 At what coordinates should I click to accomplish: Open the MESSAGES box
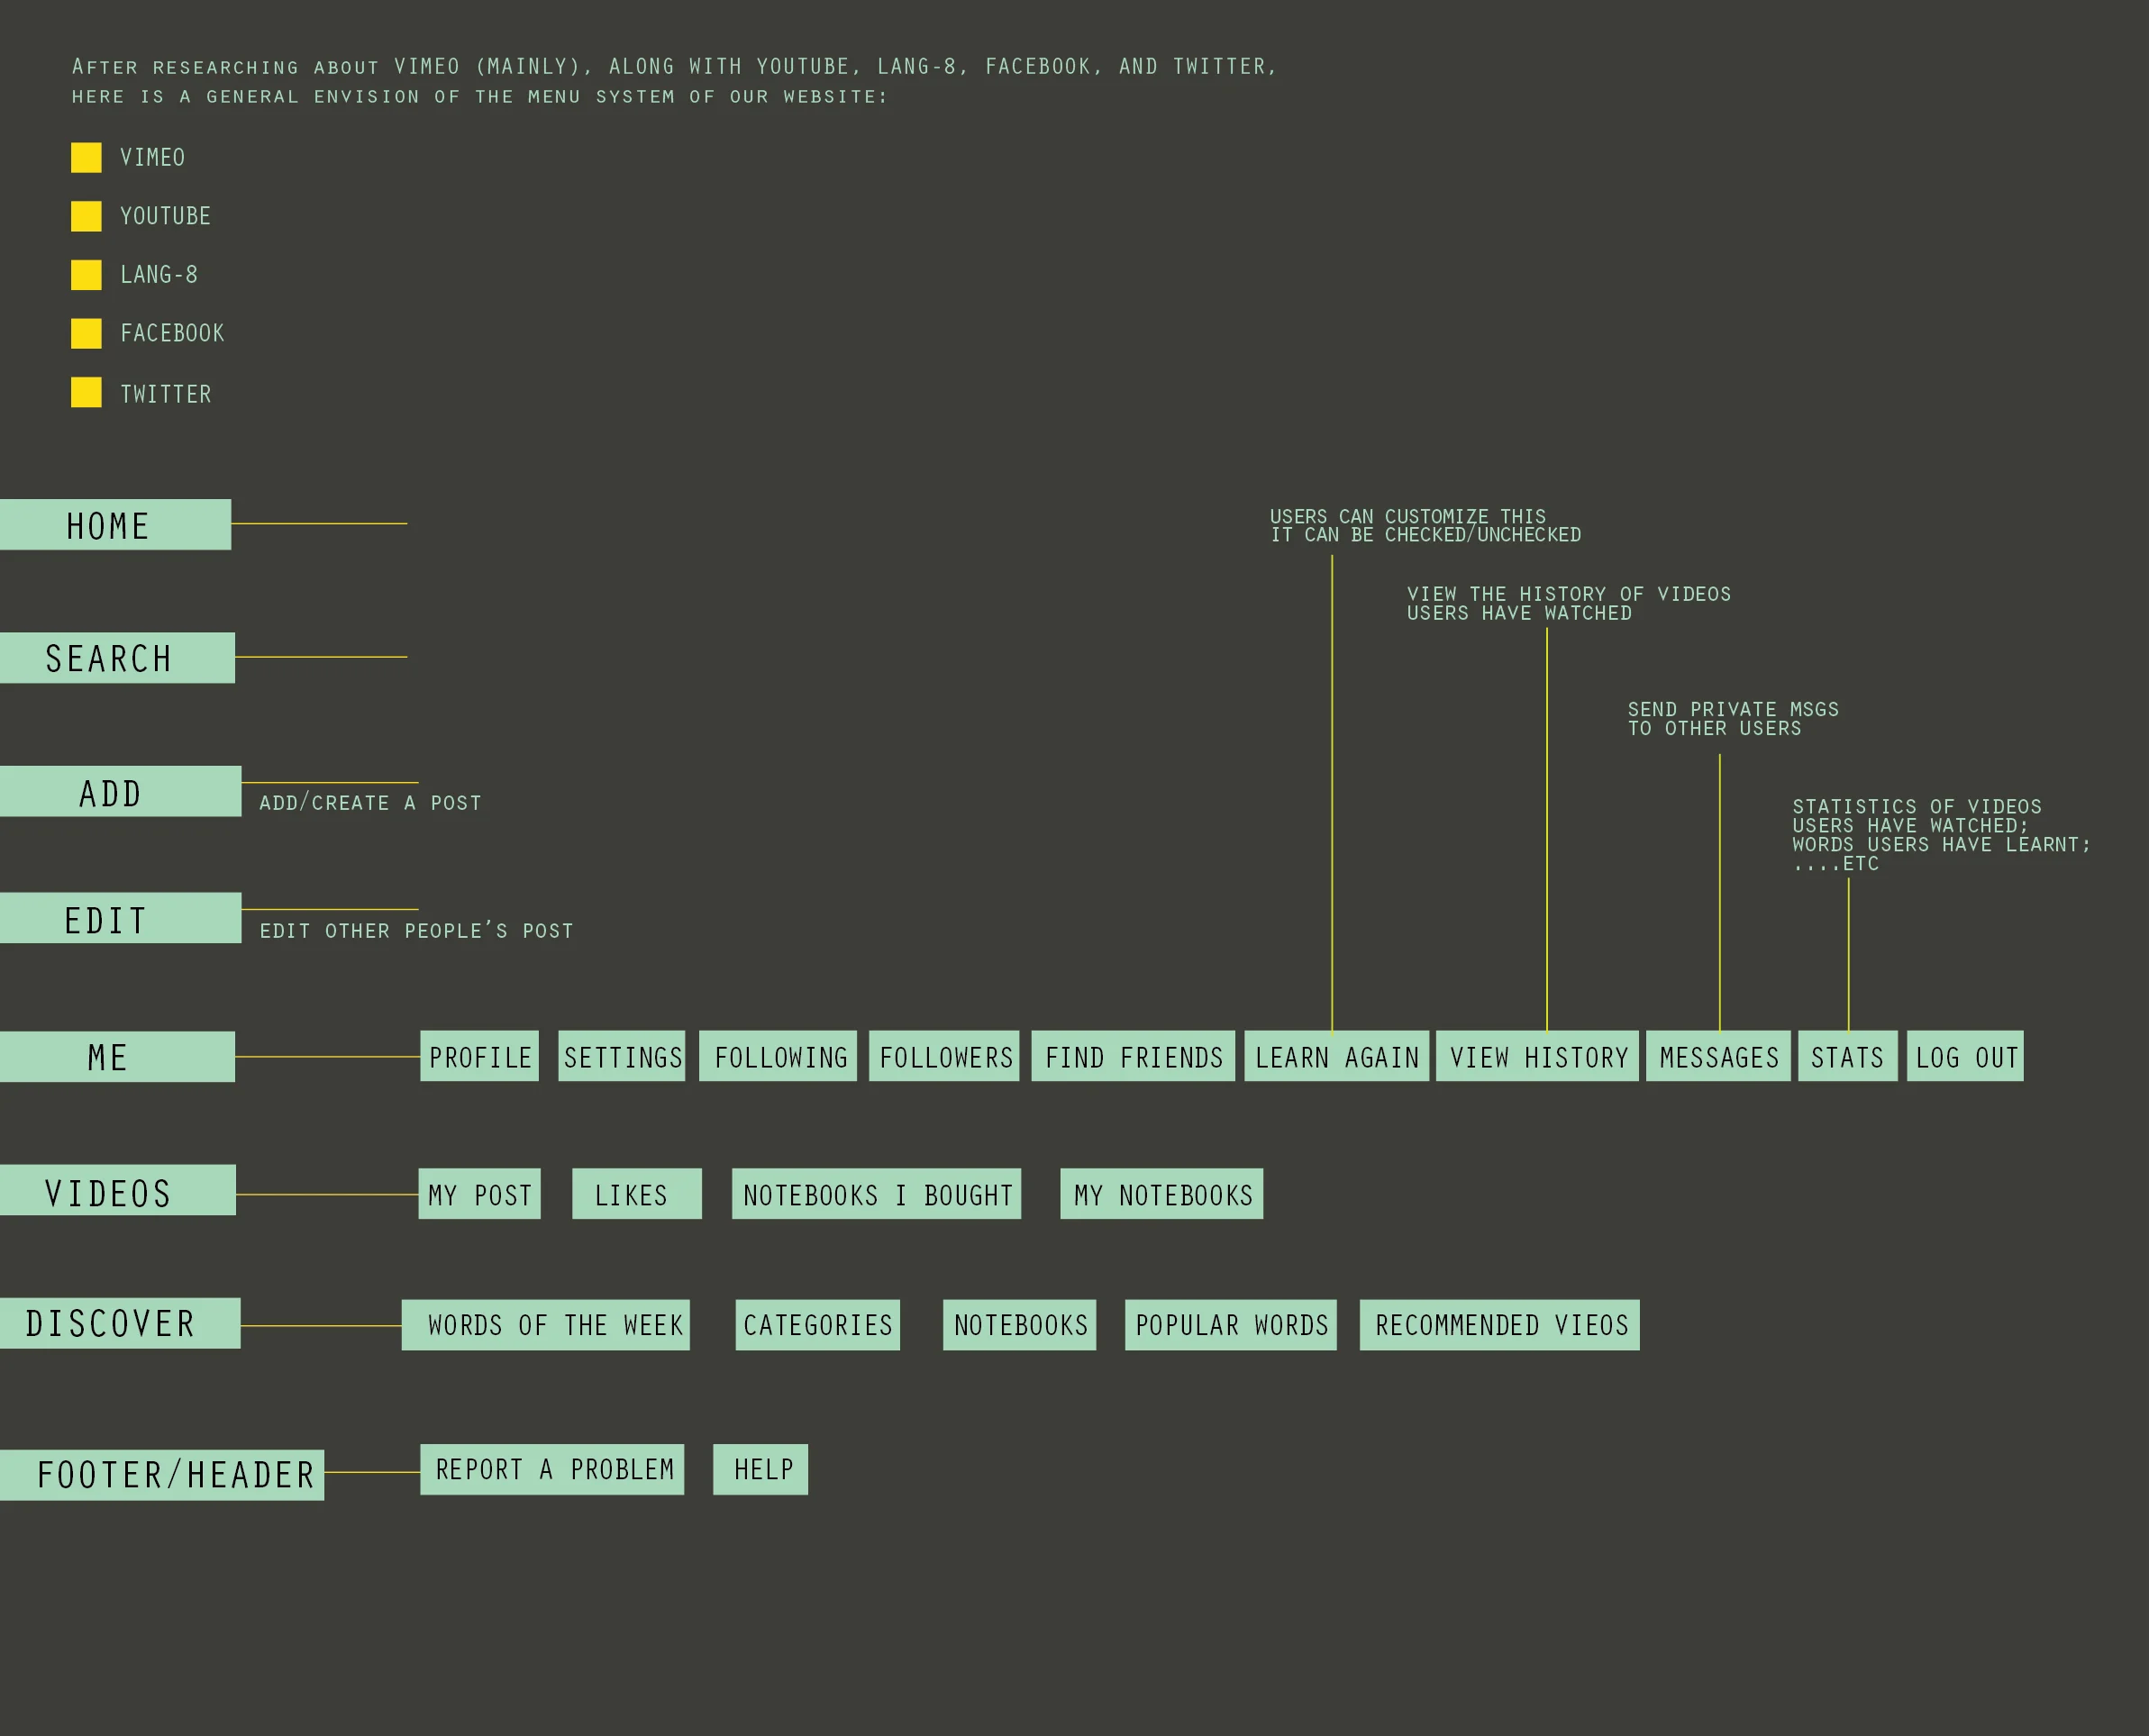coord(1718,1056)
